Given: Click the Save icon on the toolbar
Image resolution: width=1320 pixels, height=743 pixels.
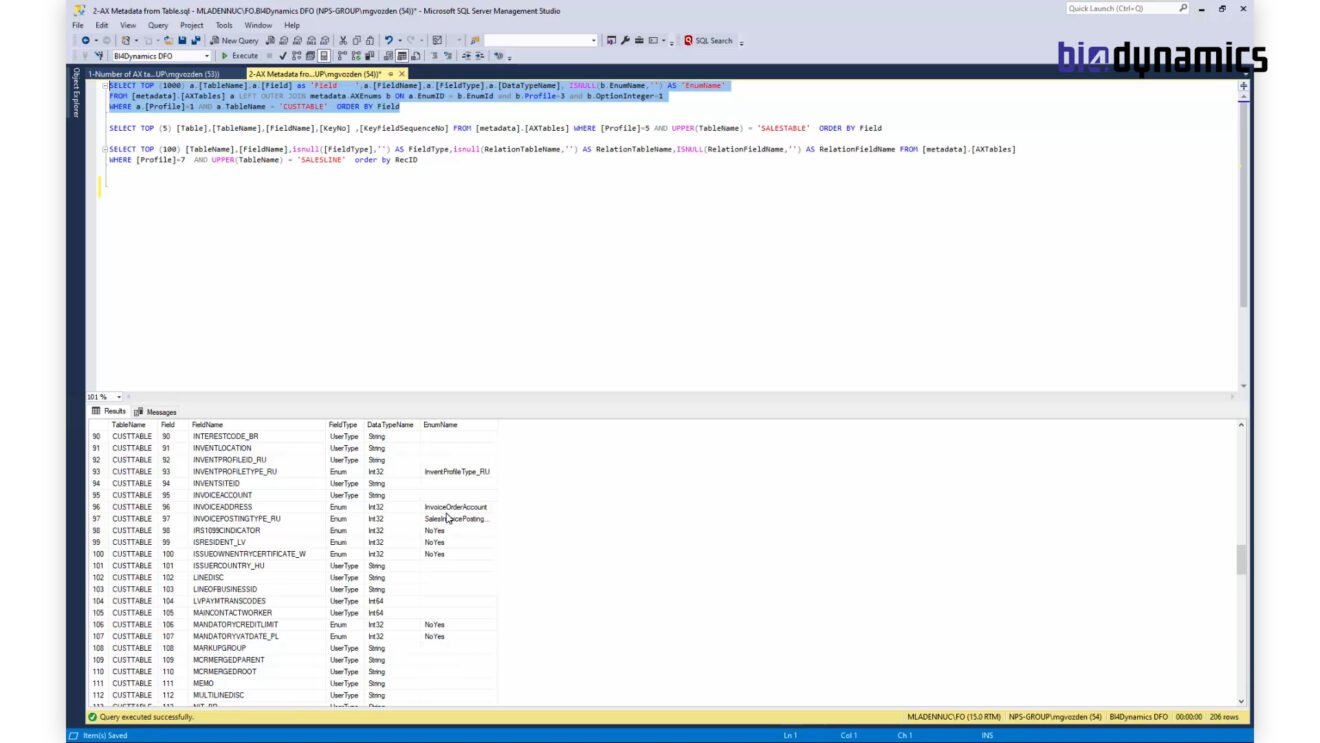Looking at the screenshot, I should 181,40.
